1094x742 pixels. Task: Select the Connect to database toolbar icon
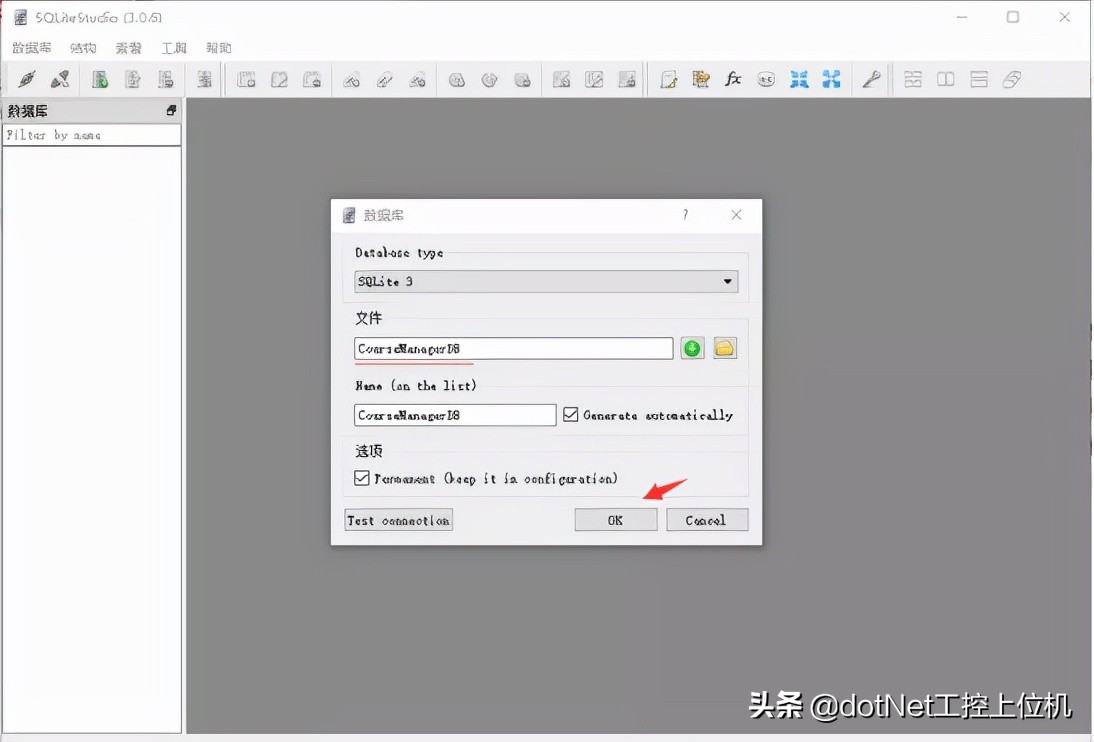27,78
